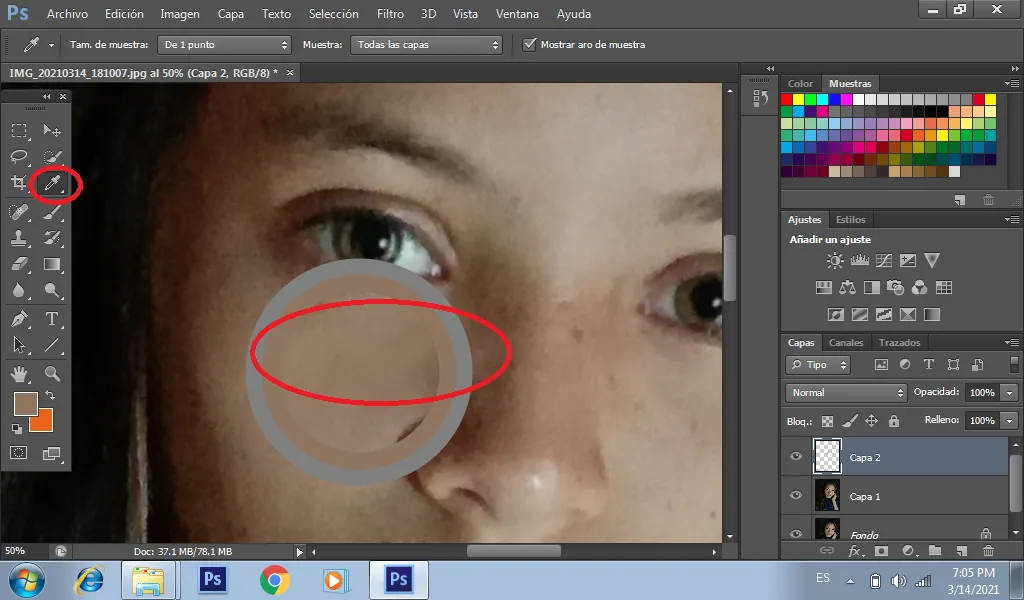This screenshot has height=600, width=1024.
Task: Select the Eraser tool
Action: tap(19, 264)
